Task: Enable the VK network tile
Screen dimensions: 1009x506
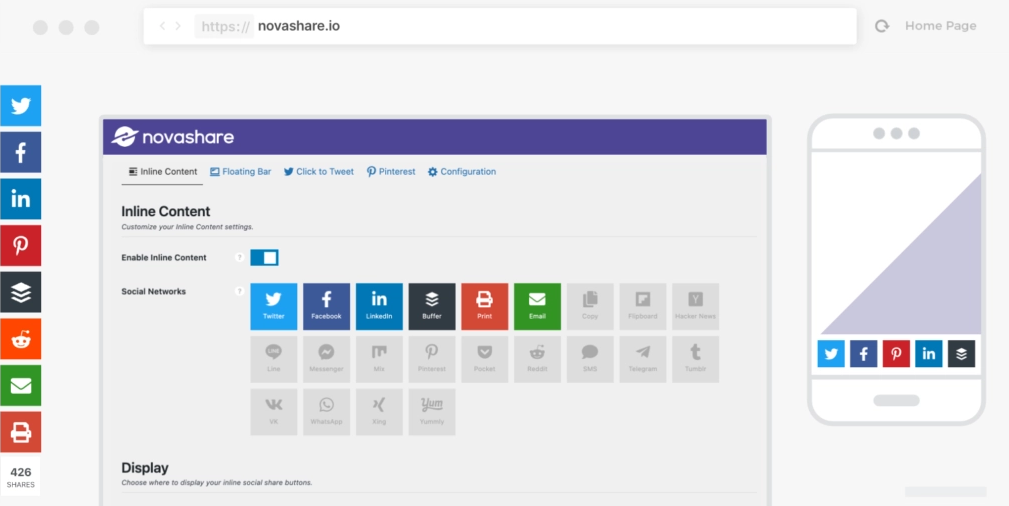Action: coord(273,412)
